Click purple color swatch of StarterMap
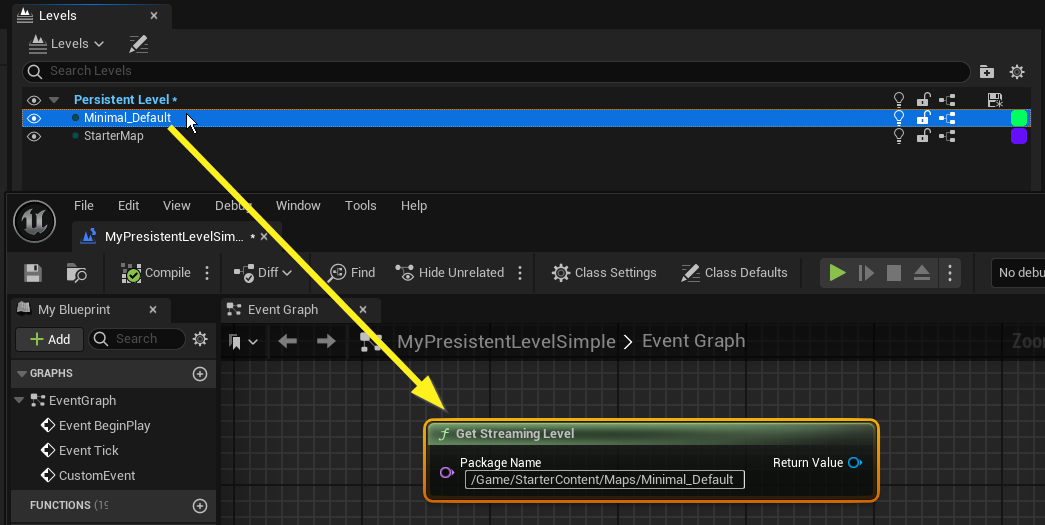Image resolution: width=1045 pixels, height=525 pixels. [1019, 136]
